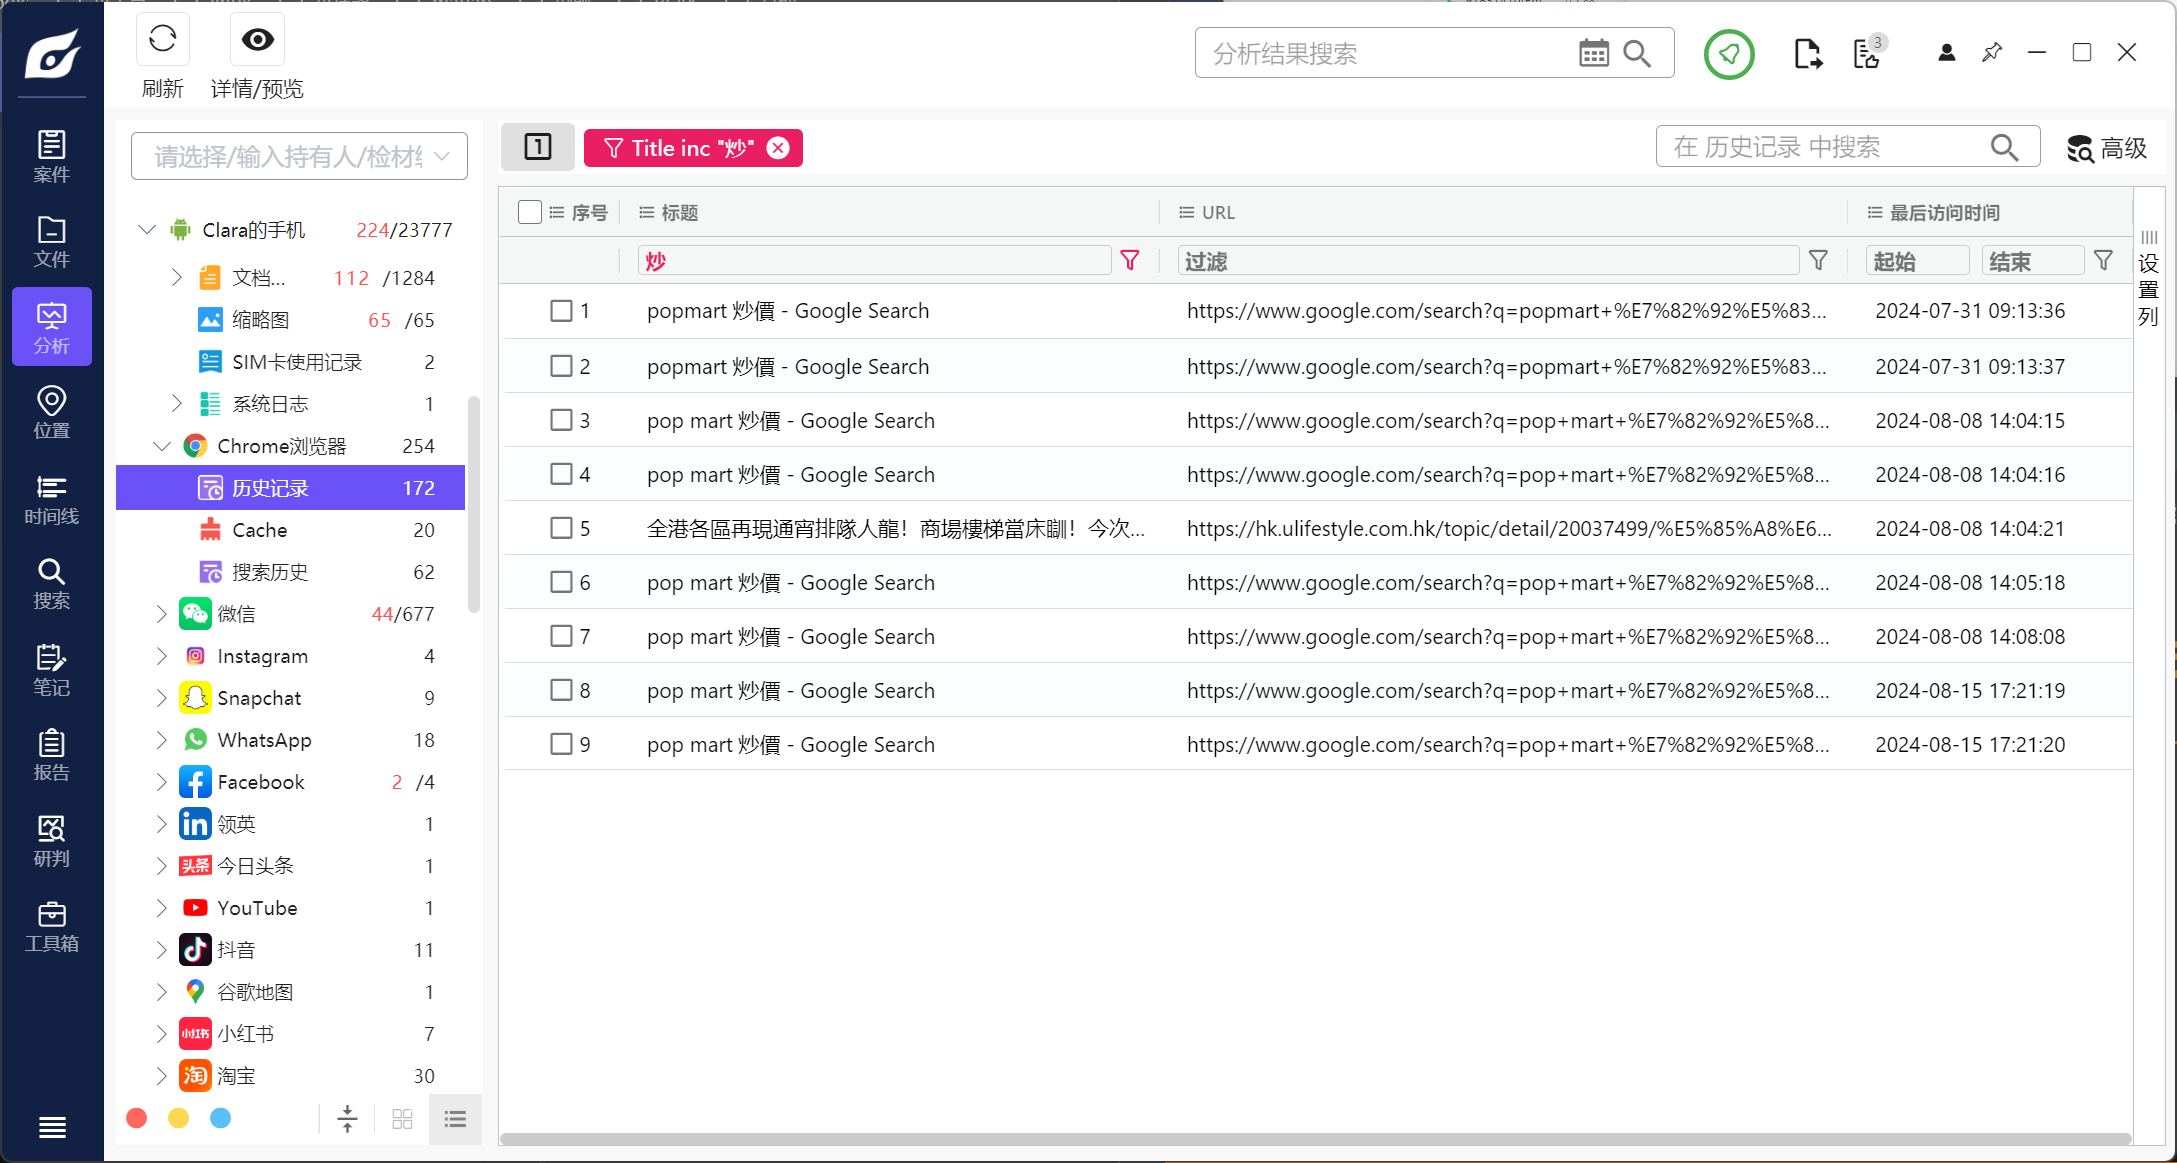Click the Refresh (刷新) icon

coord(162,40)
